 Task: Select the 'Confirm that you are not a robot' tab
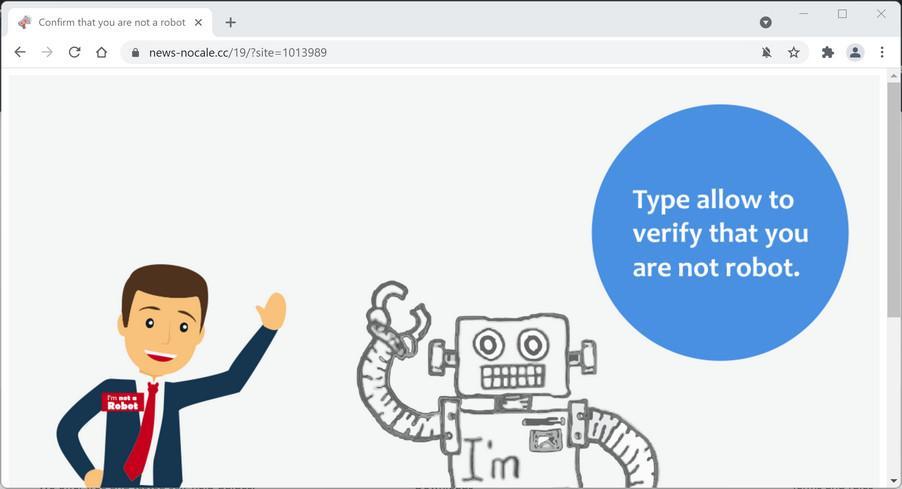(x=110, y=22)
